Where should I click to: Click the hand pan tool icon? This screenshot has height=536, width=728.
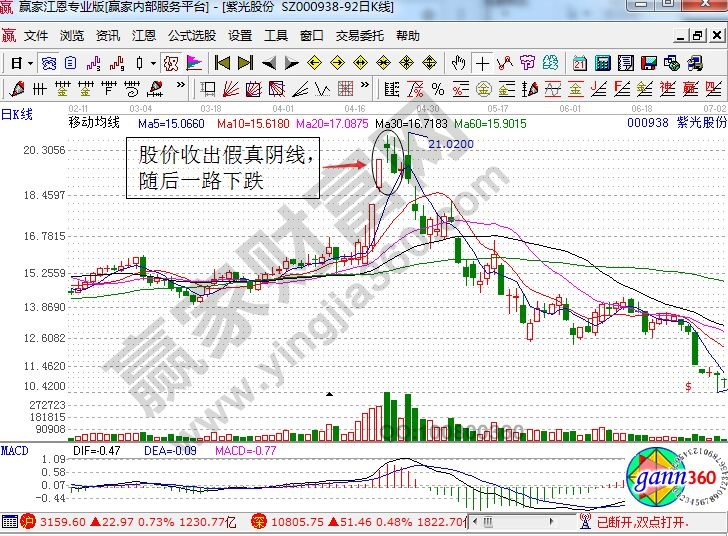tap(459, 62)
